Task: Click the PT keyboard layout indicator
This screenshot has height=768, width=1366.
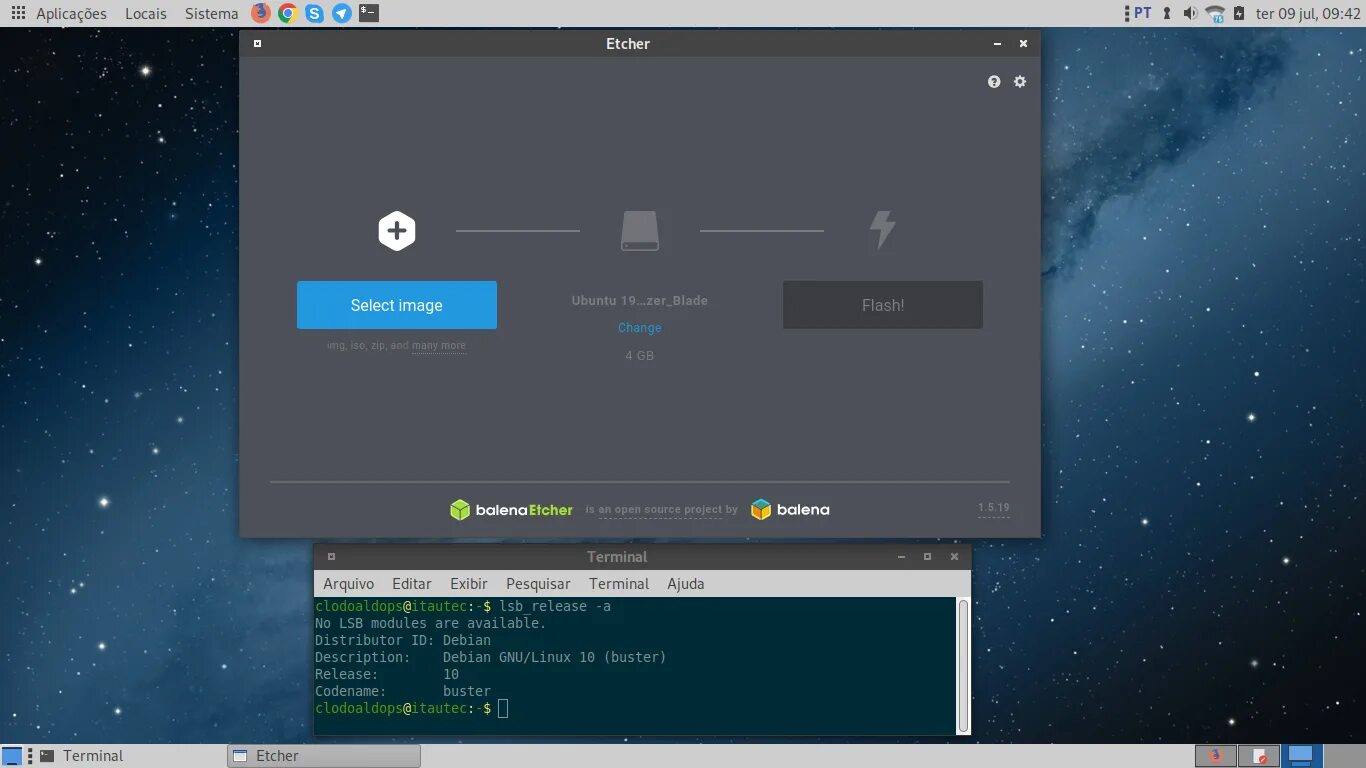Action: point(1142,13)
